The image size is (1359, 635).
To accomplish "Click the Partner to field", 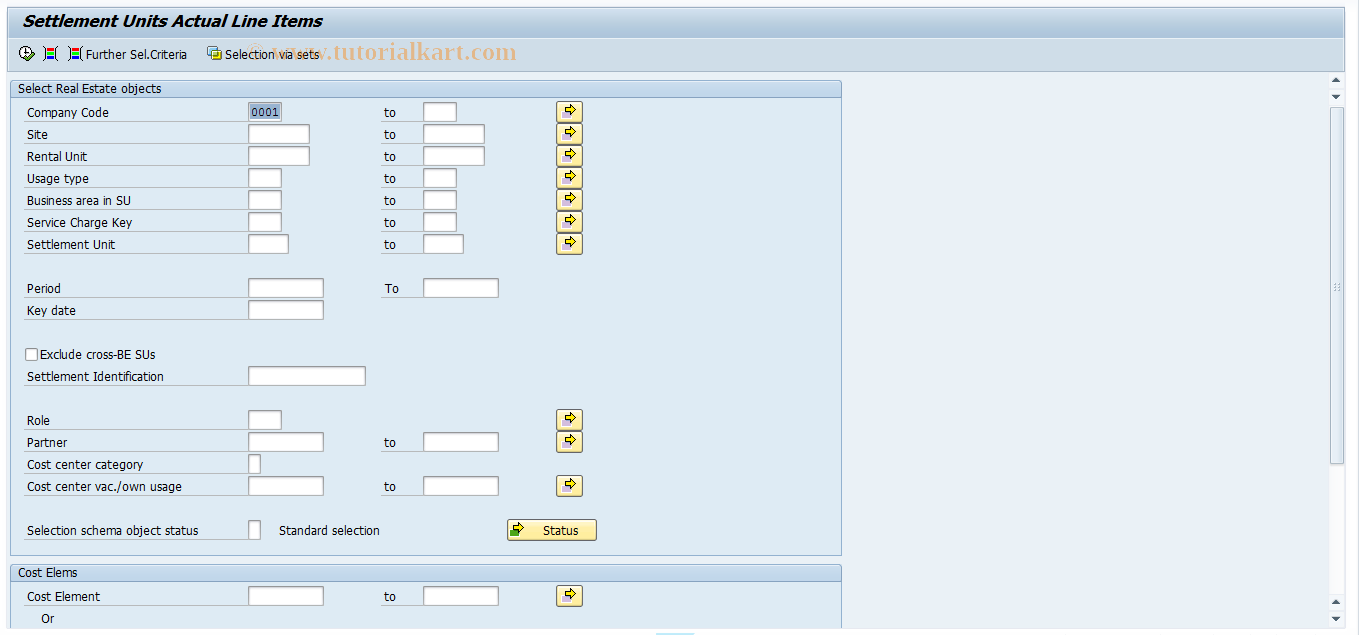I will (461, 442).
